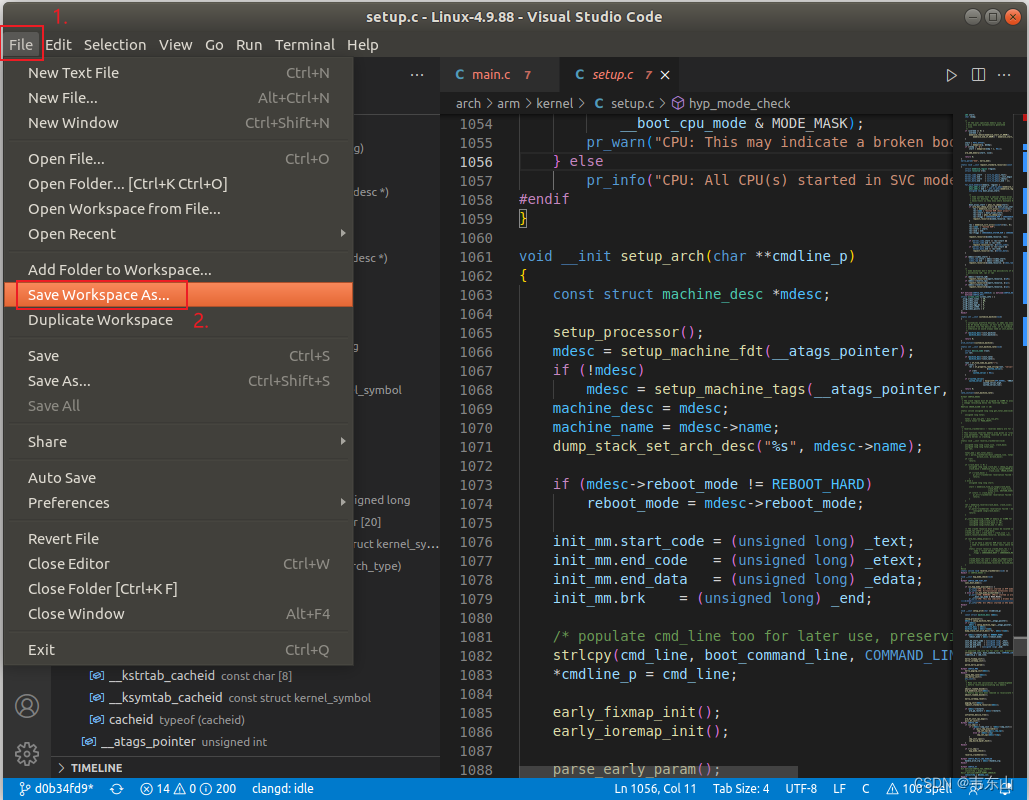
Task: Open the Edit menu
Action: (58, 45)
